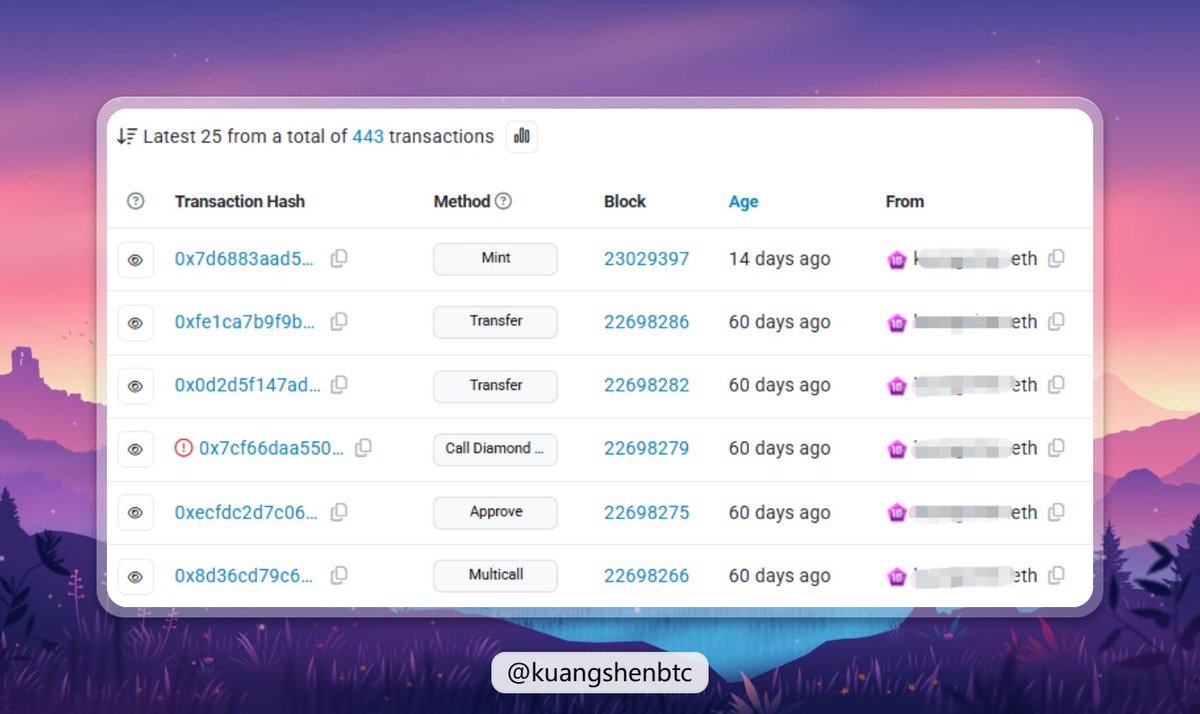Copy the From address in the Approve row
This screenshot has height=714, width=1200.
point(1056,512)
